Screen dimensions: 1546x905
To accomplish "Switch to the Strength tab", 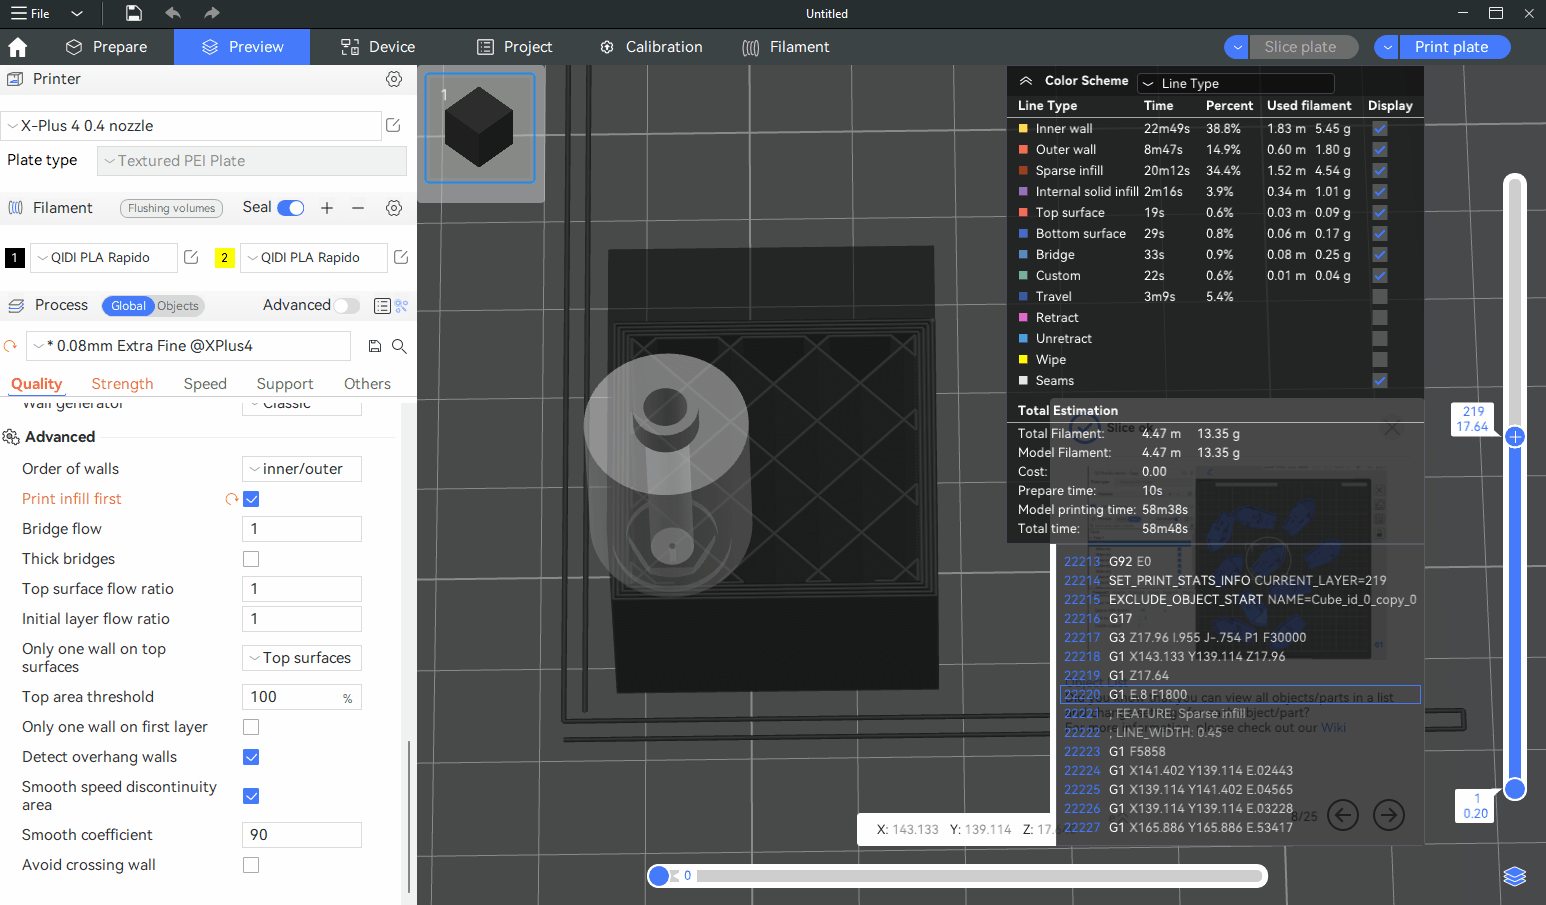I will pos(122,384).
